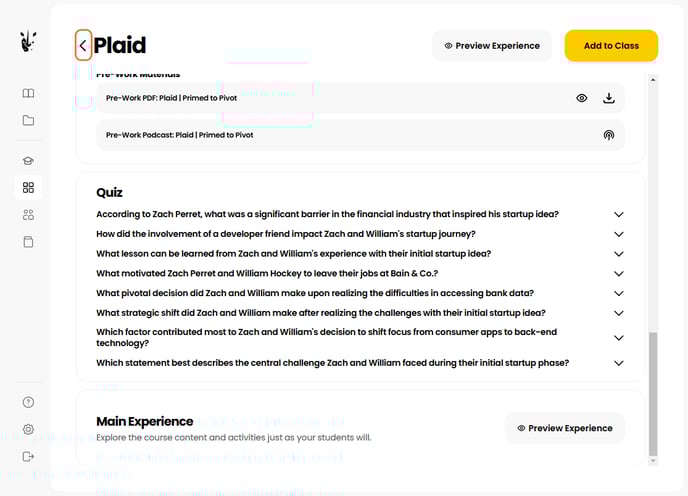The image size is (688, 496).
Task: Click top Preview Experience button
Action: (x=492, y=46)
